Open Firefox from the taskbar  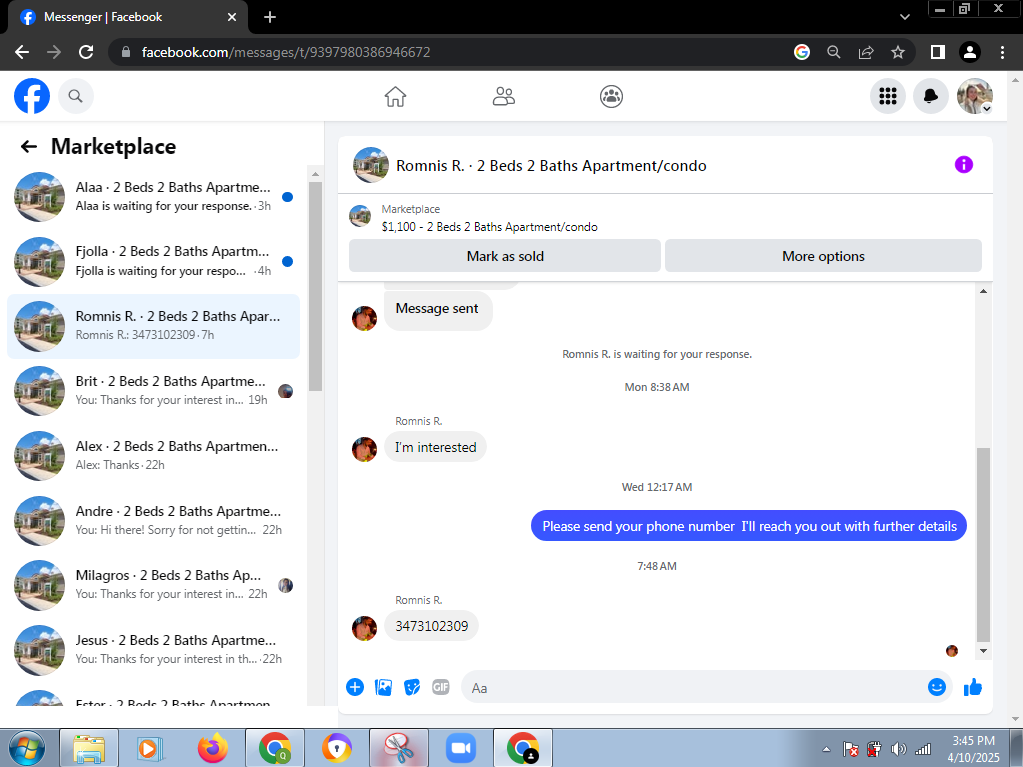click(213, 749)
